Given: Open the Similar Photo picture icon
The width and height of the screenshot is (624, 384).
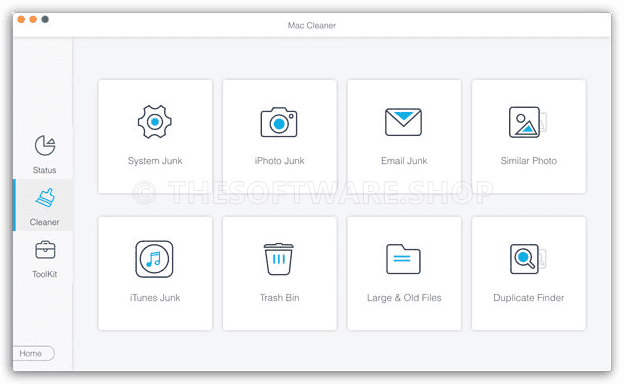Looking at the screenshot, I should coord(528,122).
